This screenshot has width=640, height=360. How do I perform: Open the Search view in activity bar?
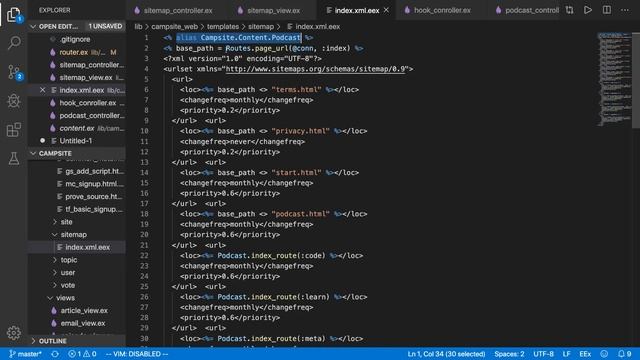point(13,42)
